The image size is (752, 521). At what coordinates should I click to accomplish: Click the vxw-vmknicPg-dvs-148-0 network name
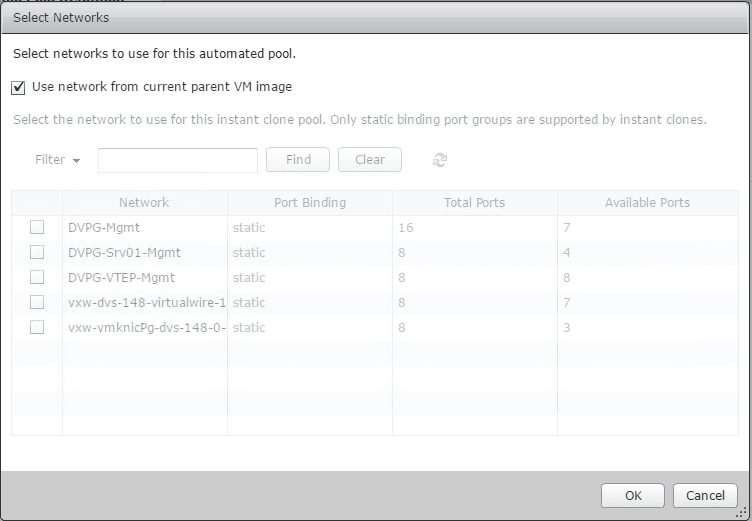coord(146,327)
